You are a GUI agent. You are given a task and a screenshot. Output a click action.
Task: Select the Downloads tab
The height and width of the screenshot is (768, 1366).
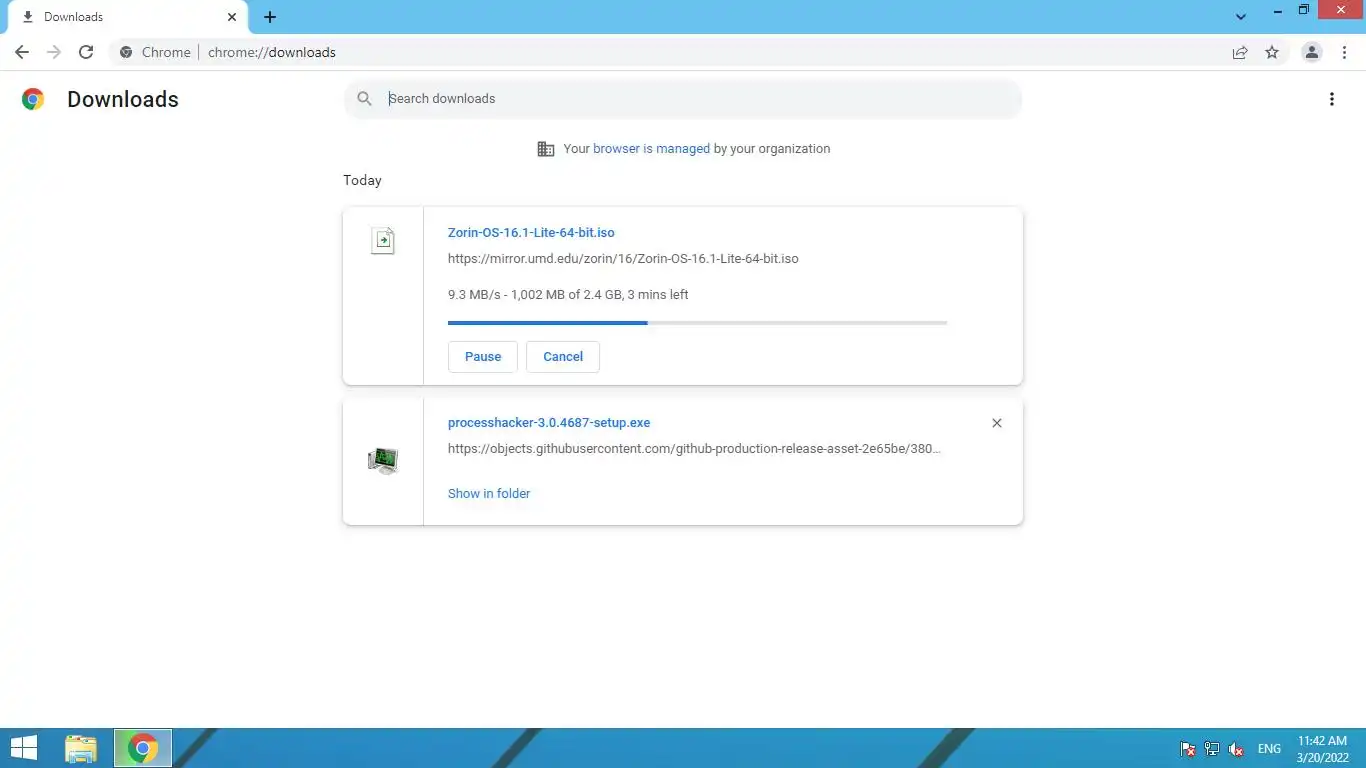pyautogui.click(x=127, y=17)
